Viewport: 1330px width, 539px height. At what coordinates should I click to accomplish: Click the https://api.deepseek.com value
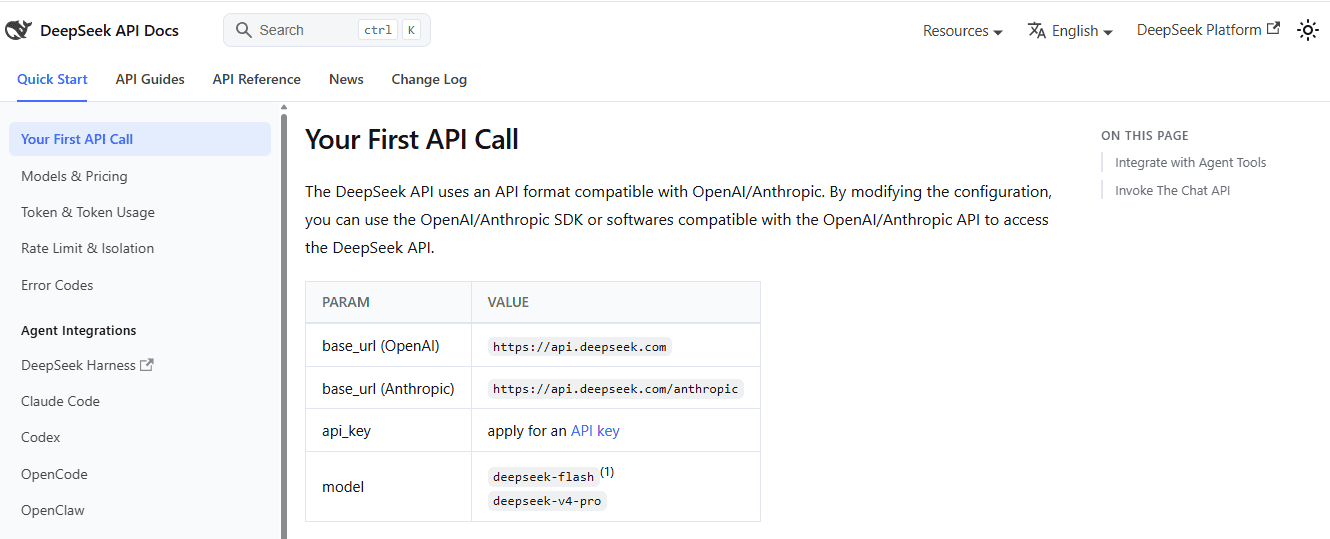coord(579,347)
